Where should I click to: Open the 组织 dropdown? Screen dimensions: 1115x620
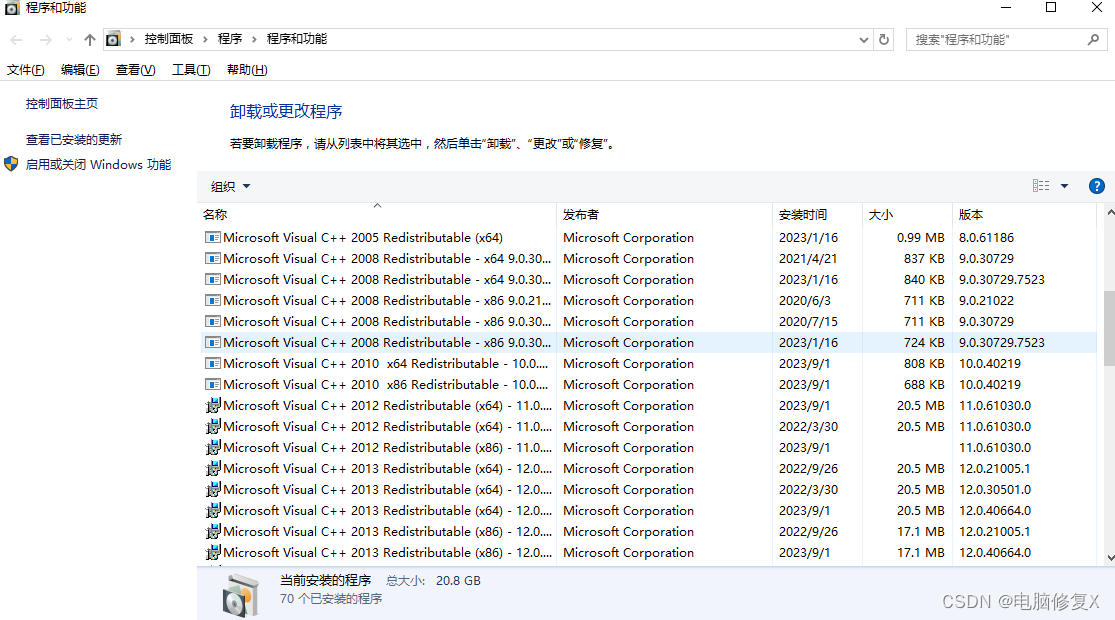tap(230, 186)
